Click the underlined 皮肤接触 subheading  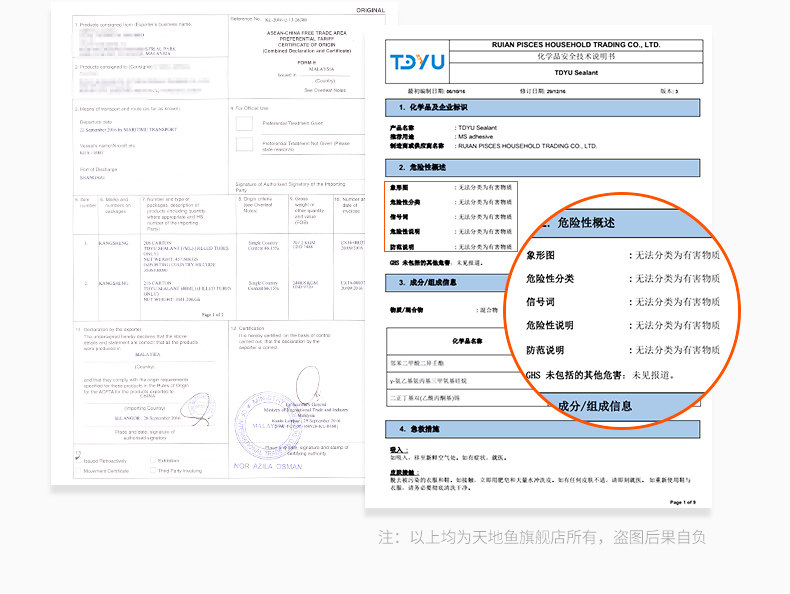[404, 473]
